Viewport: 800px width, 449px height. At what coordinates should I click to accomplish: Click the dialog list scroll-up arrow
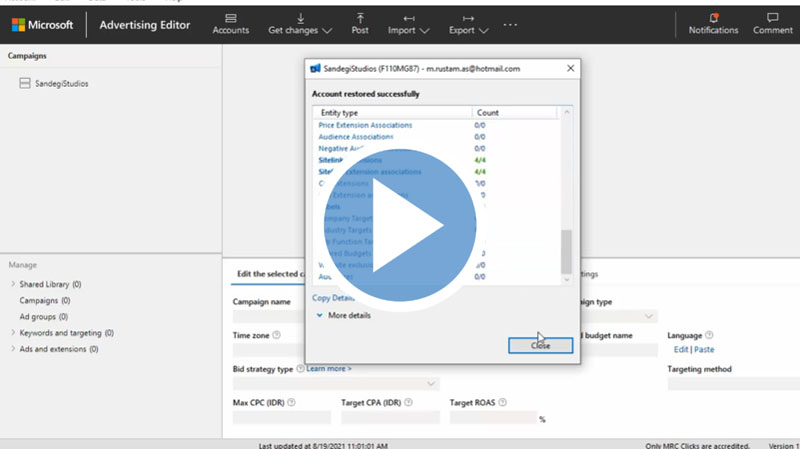566,112
